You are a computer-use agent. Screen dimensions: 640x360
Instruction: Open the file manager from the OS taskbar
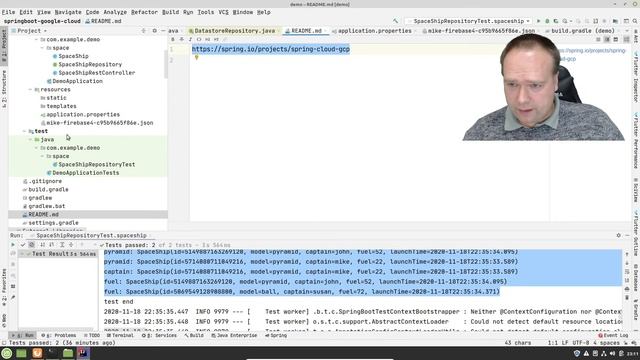click(x=68, y=353)
